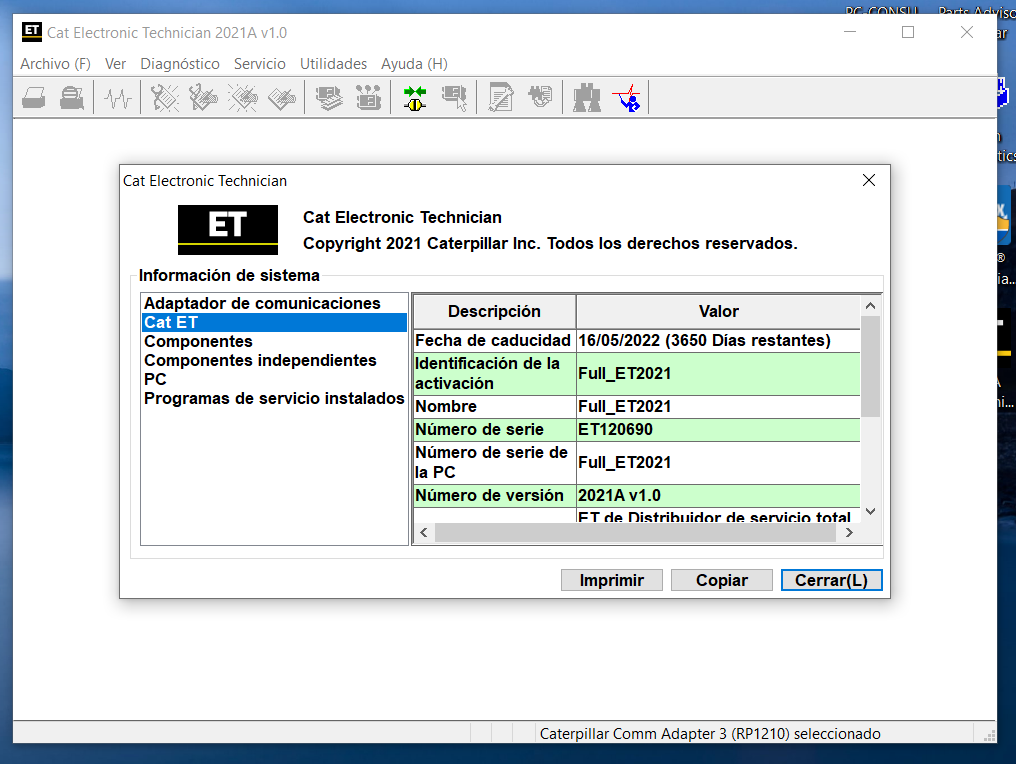Click the ECM selector icon with cursor
The image size is (1016, 764).
454,98
